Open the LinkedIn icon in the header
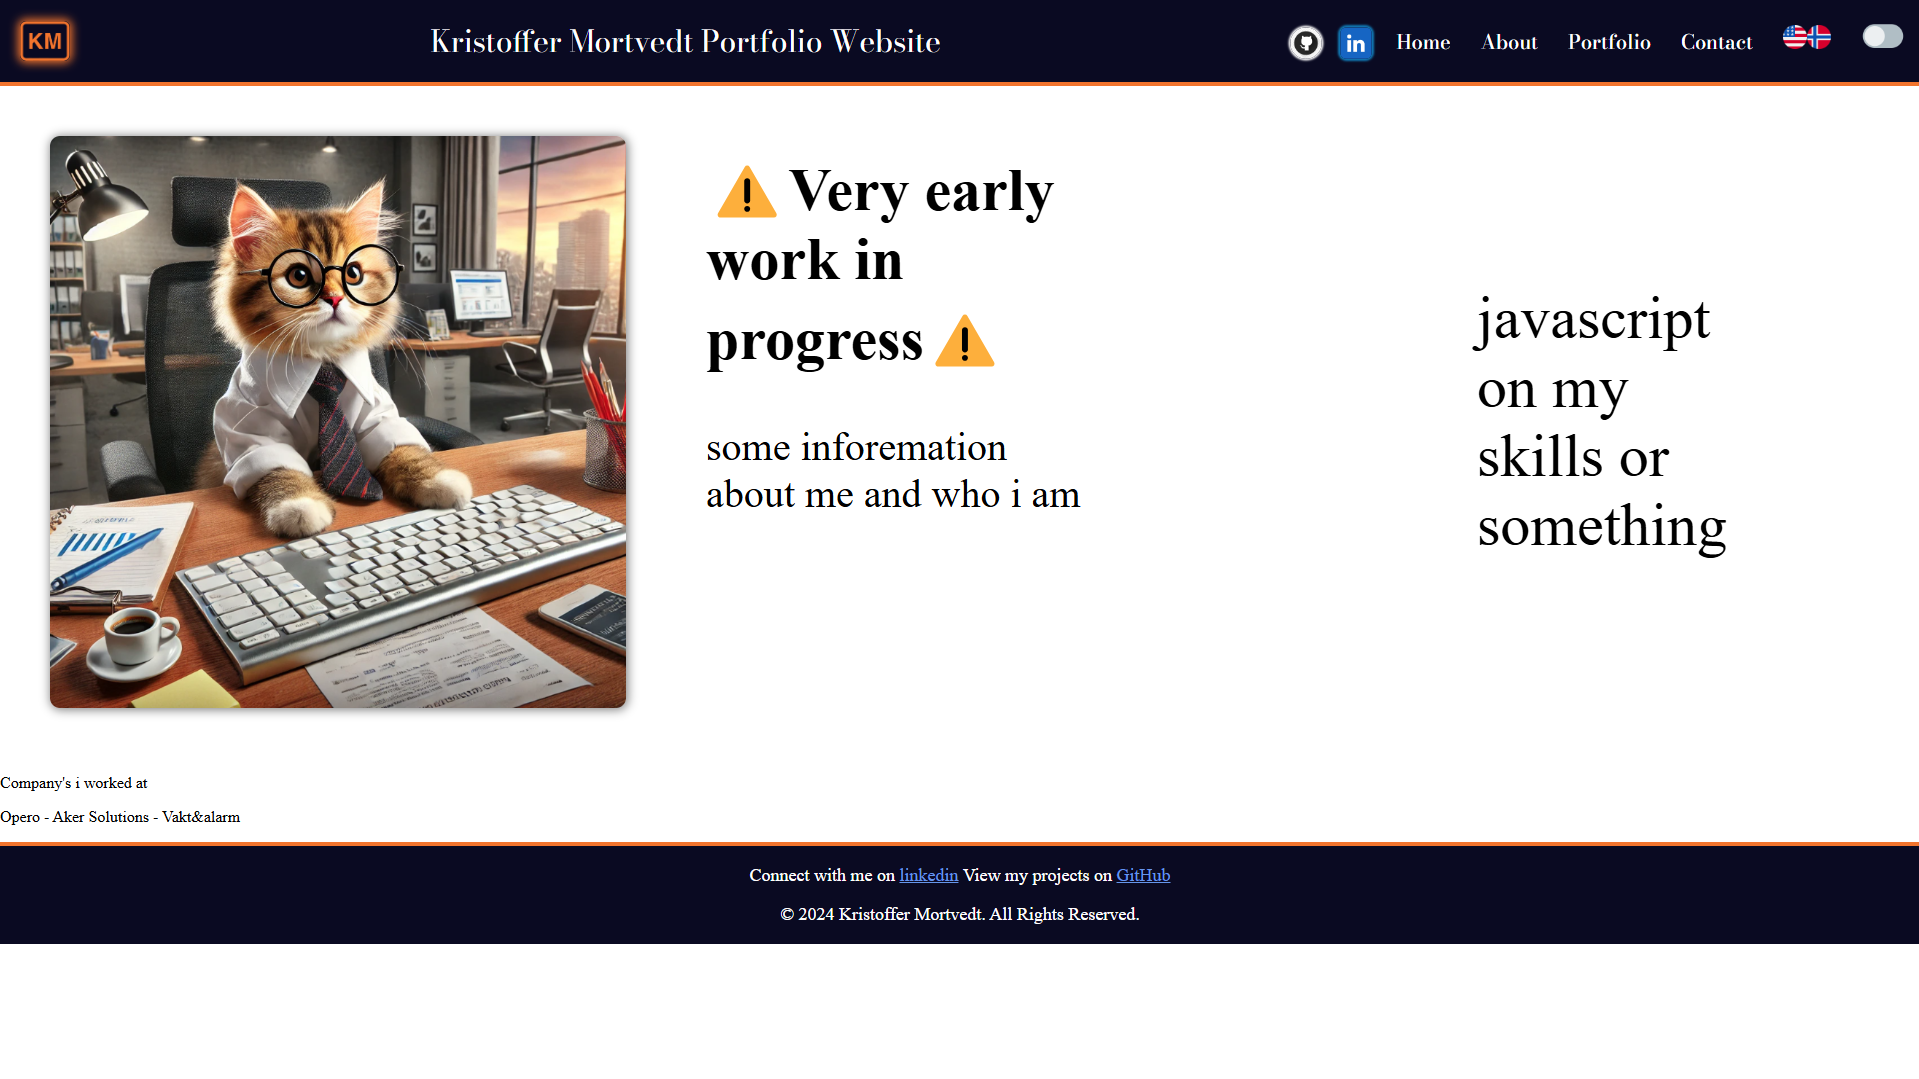The width and height of the screenshot is (1919, 1079). tap(1355, 43)
